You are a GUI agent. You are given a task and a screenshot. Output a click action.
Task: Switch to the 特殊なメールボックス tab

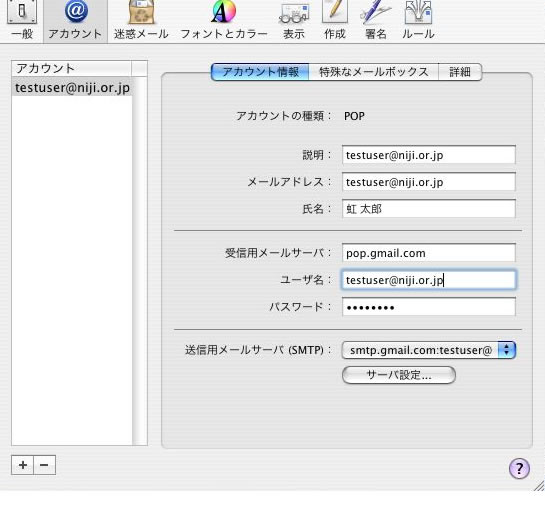pyautogui.click(x=374, y=72)
